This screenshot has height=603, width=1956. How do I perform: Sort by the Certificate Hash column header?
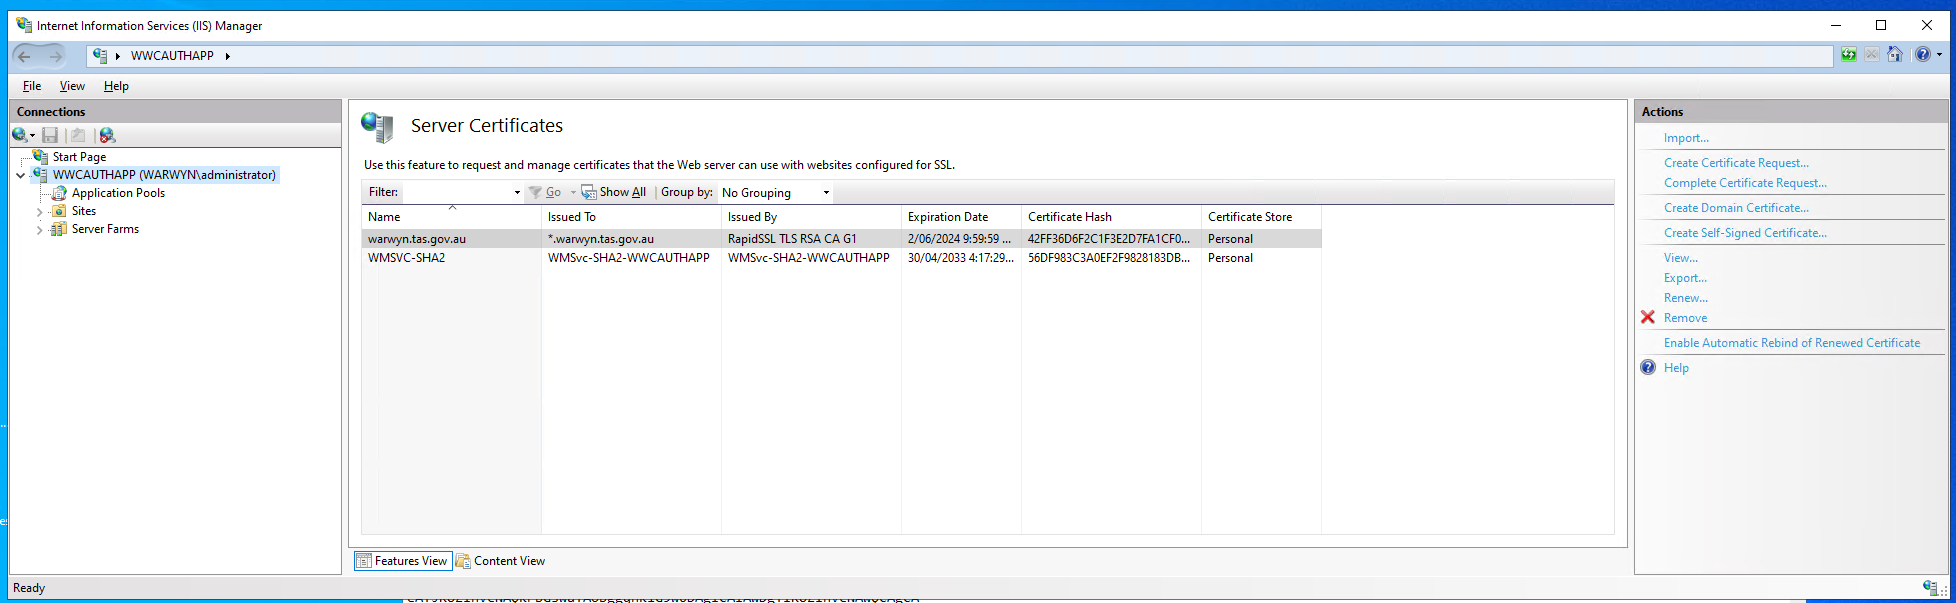[1111, 217]
